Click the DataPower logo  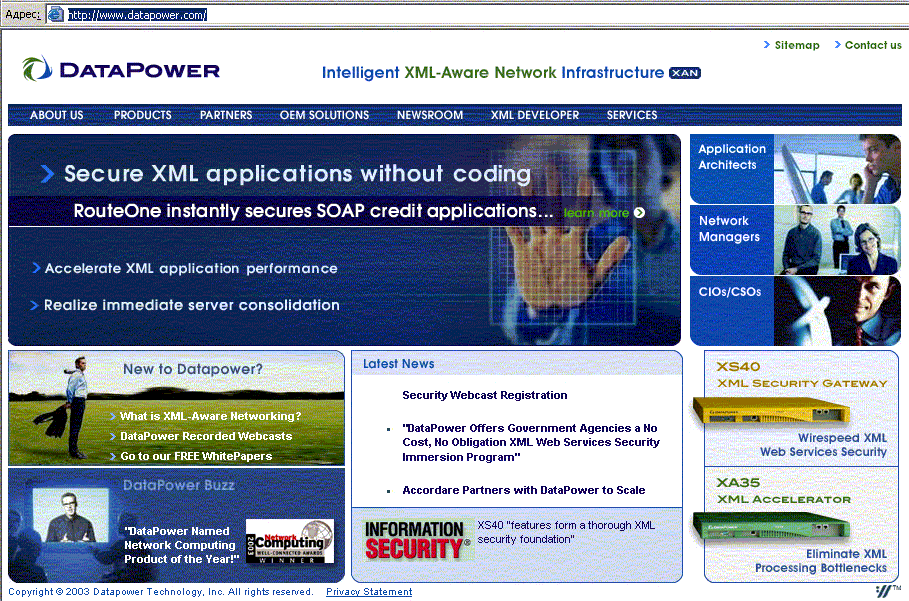pyautogui.click(x=121, y=69)
